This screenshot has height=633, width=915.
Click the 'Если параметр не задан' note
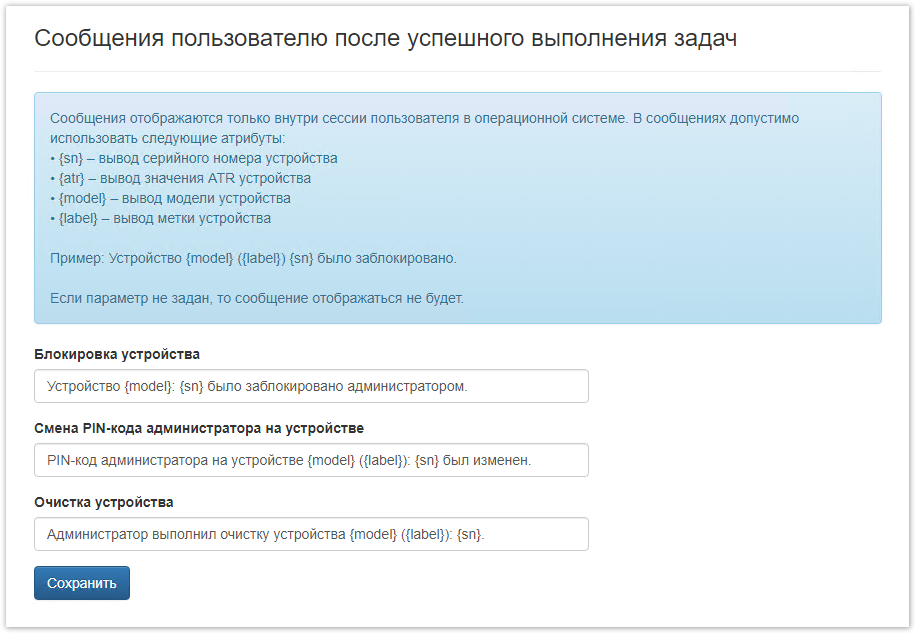coord(257,298)
